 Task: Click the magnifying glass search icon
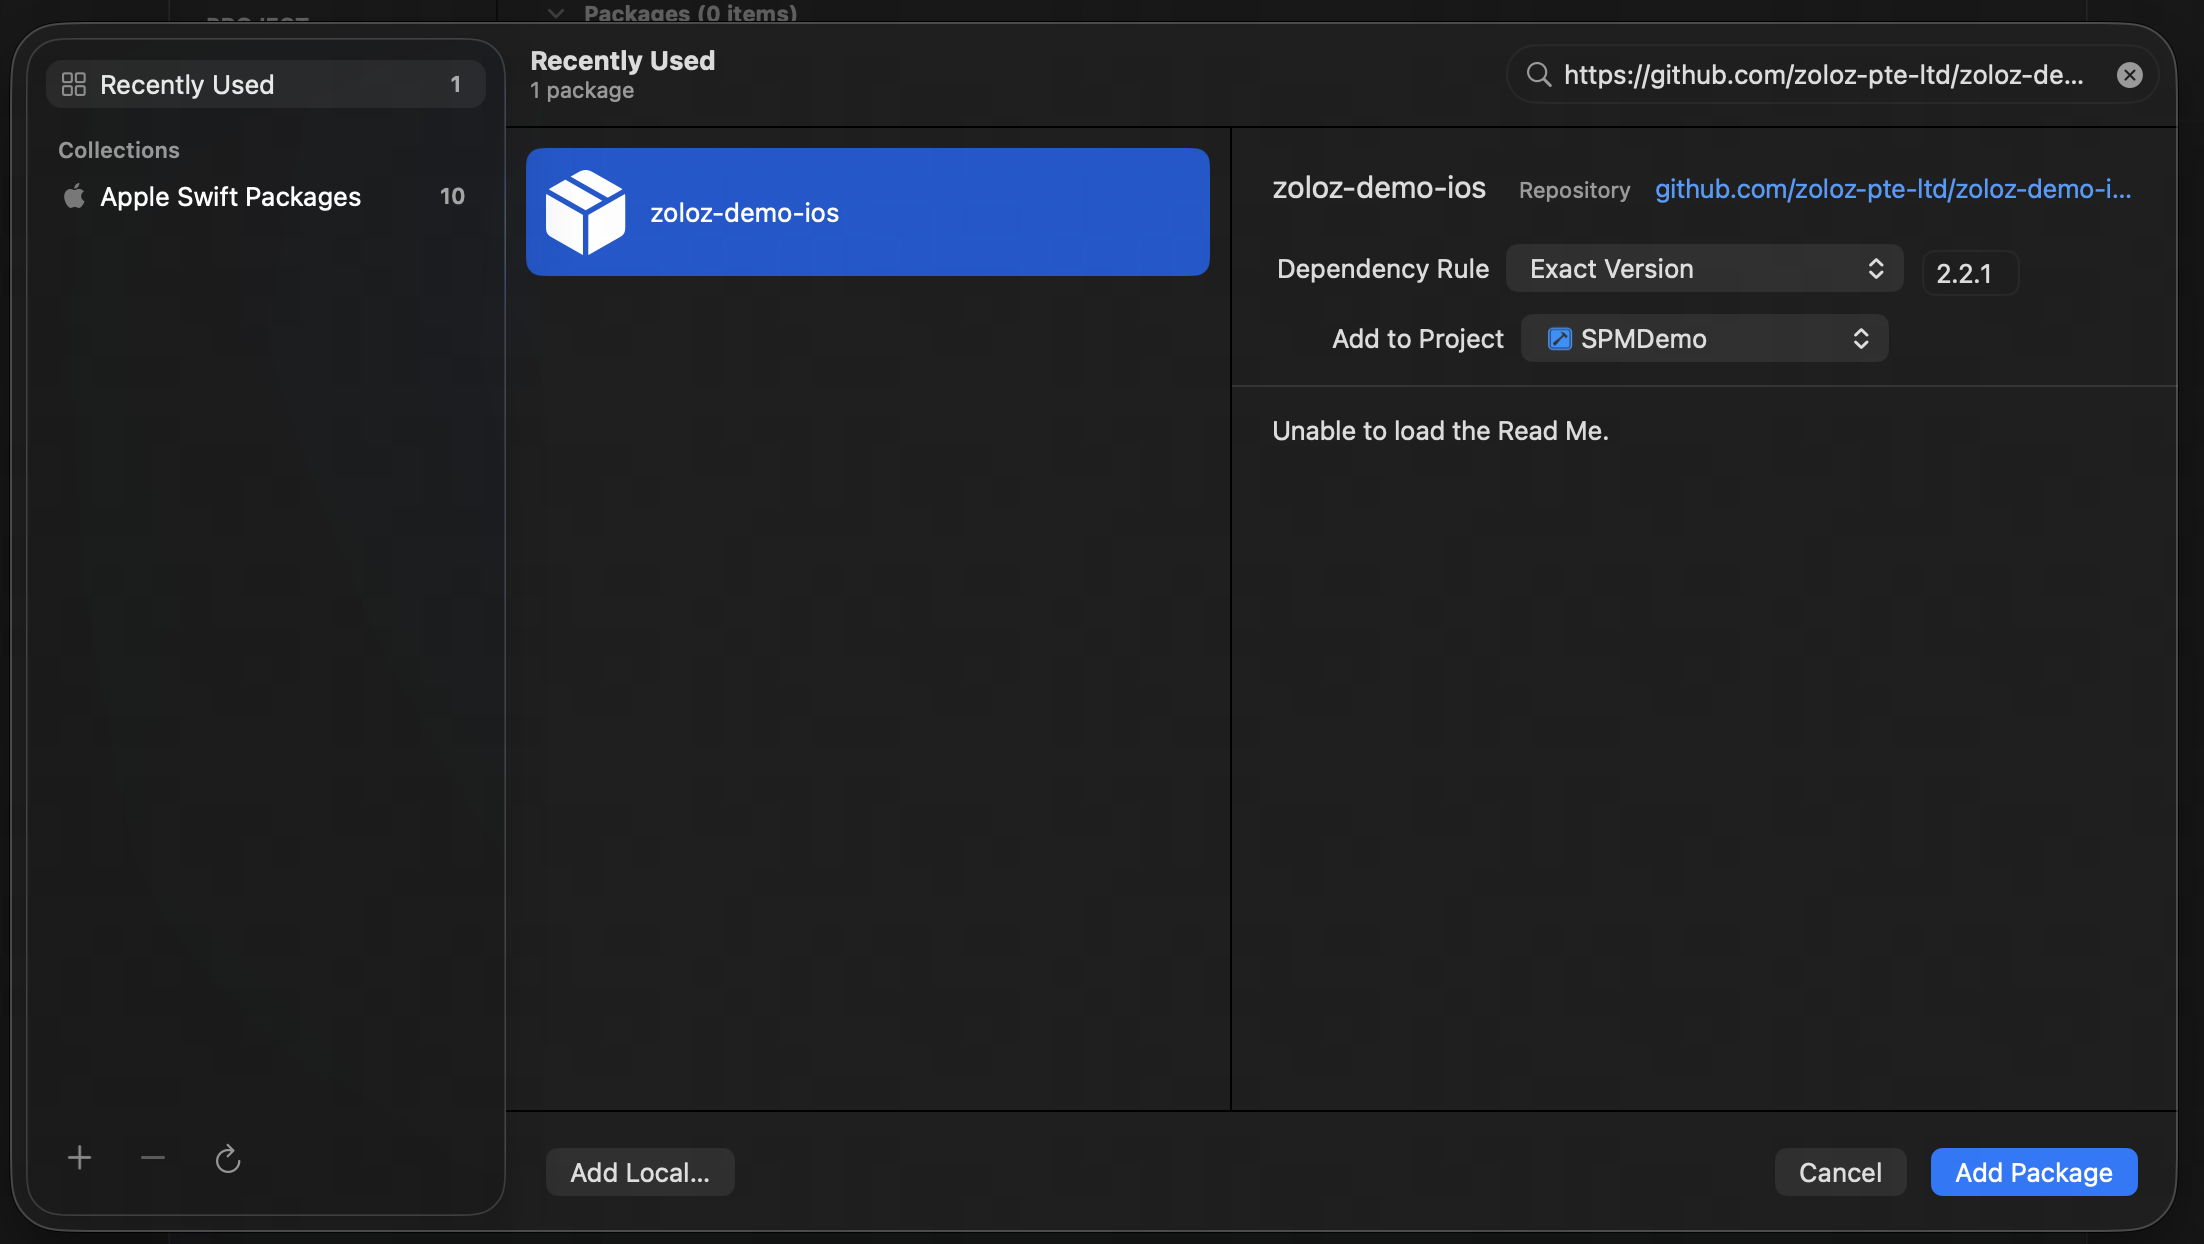[1539, 75]
